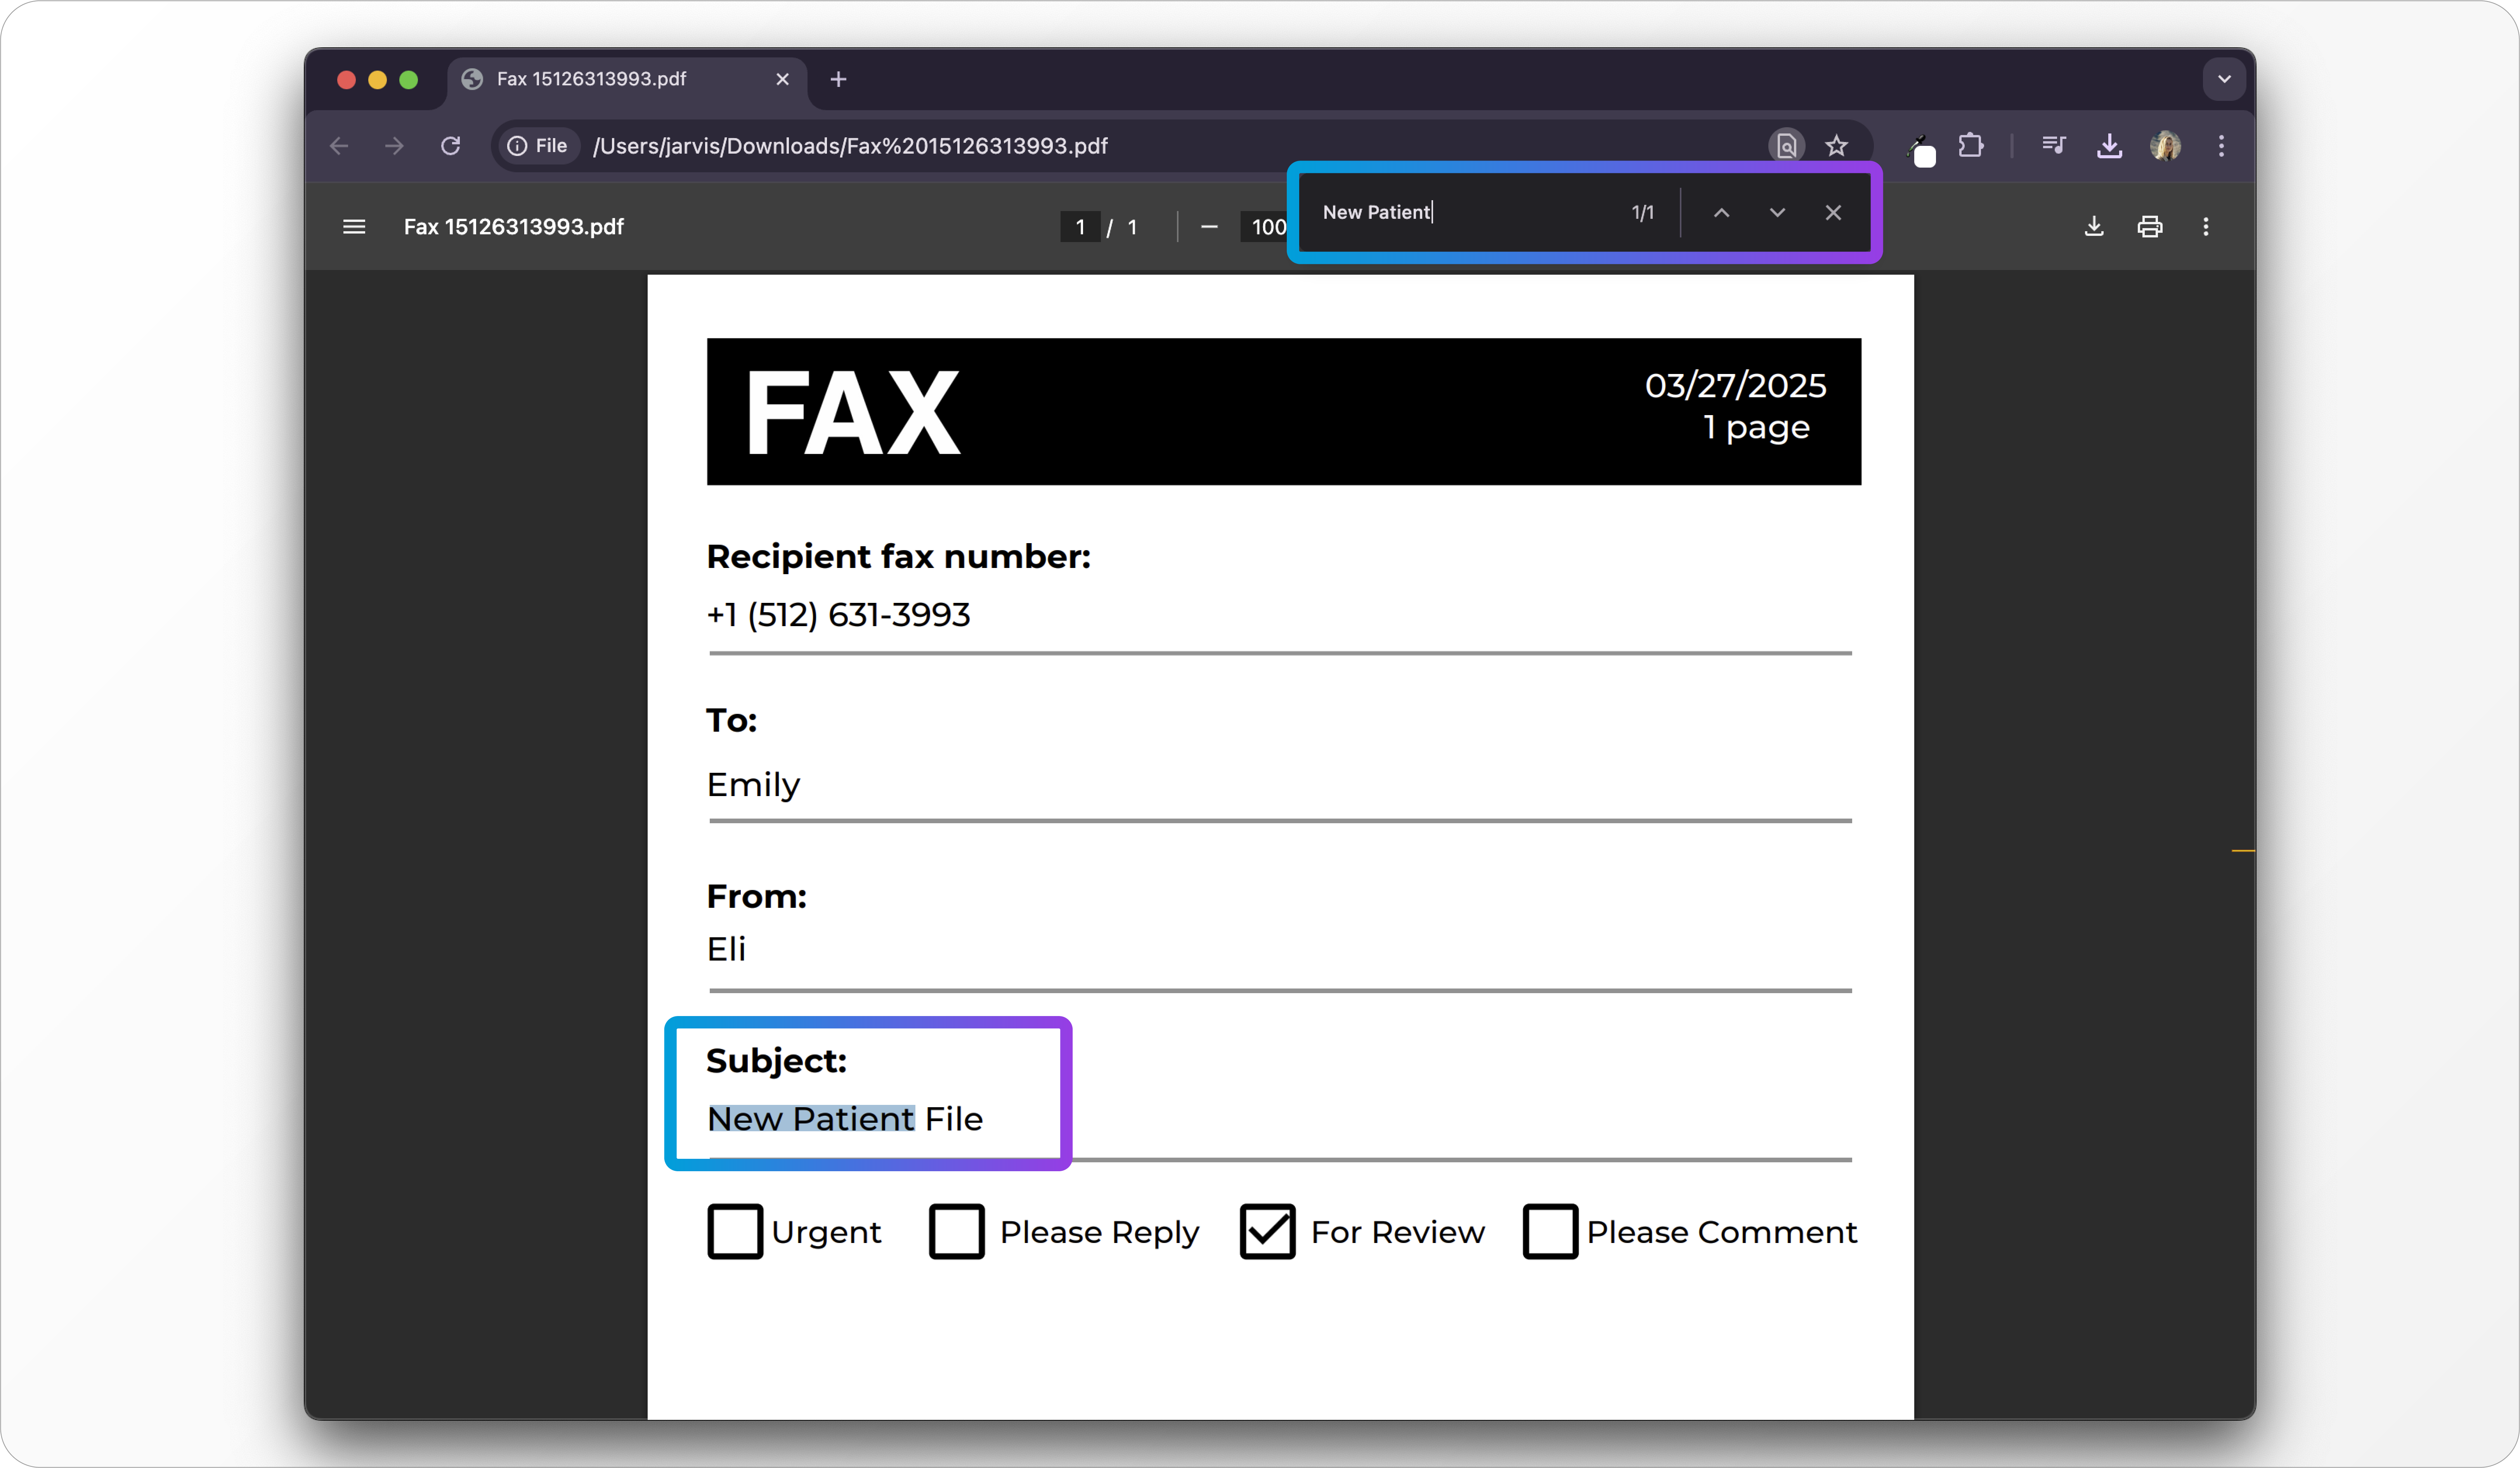Reload the page with refresh icon
Viewport: 2520px width, 1468px height.
(451, 146)
